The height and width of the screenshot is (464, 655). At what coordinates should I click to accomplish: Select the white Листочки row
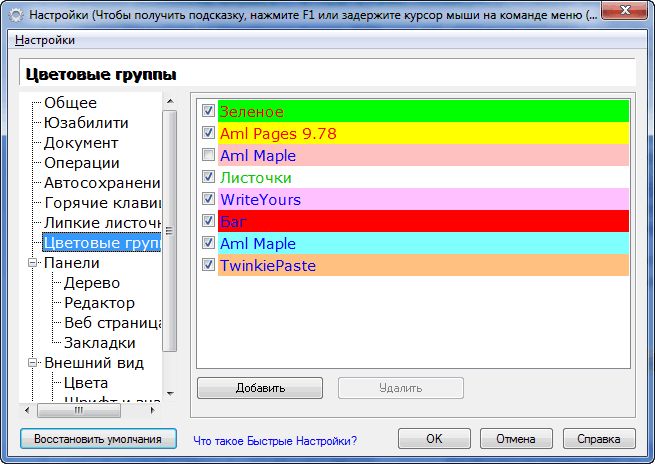(x=423, y=177)
